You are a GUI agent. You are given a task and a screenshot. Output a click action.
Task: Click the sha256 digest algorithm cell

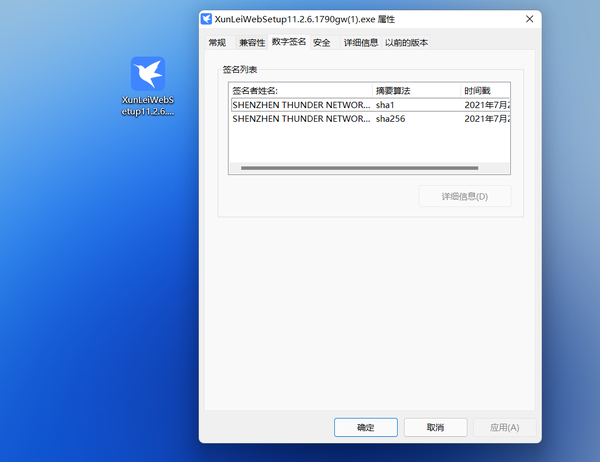coord(390,119)
